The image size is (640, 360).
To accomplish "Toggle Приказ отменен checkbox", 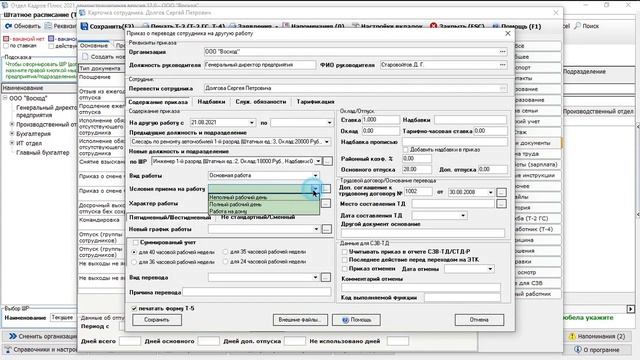I will 344,269.
